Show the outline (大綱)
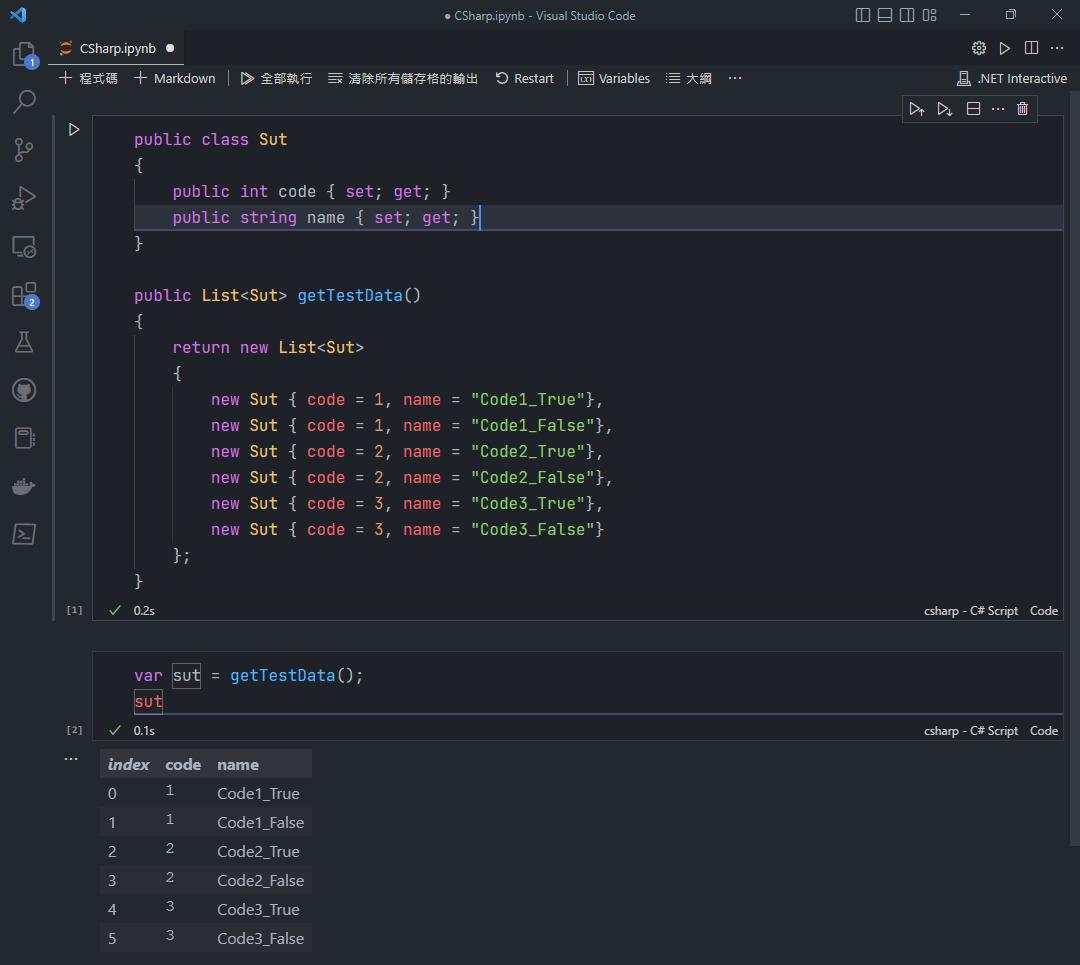This screenshot has height=965, width=1080. click(x=688, y=79)
